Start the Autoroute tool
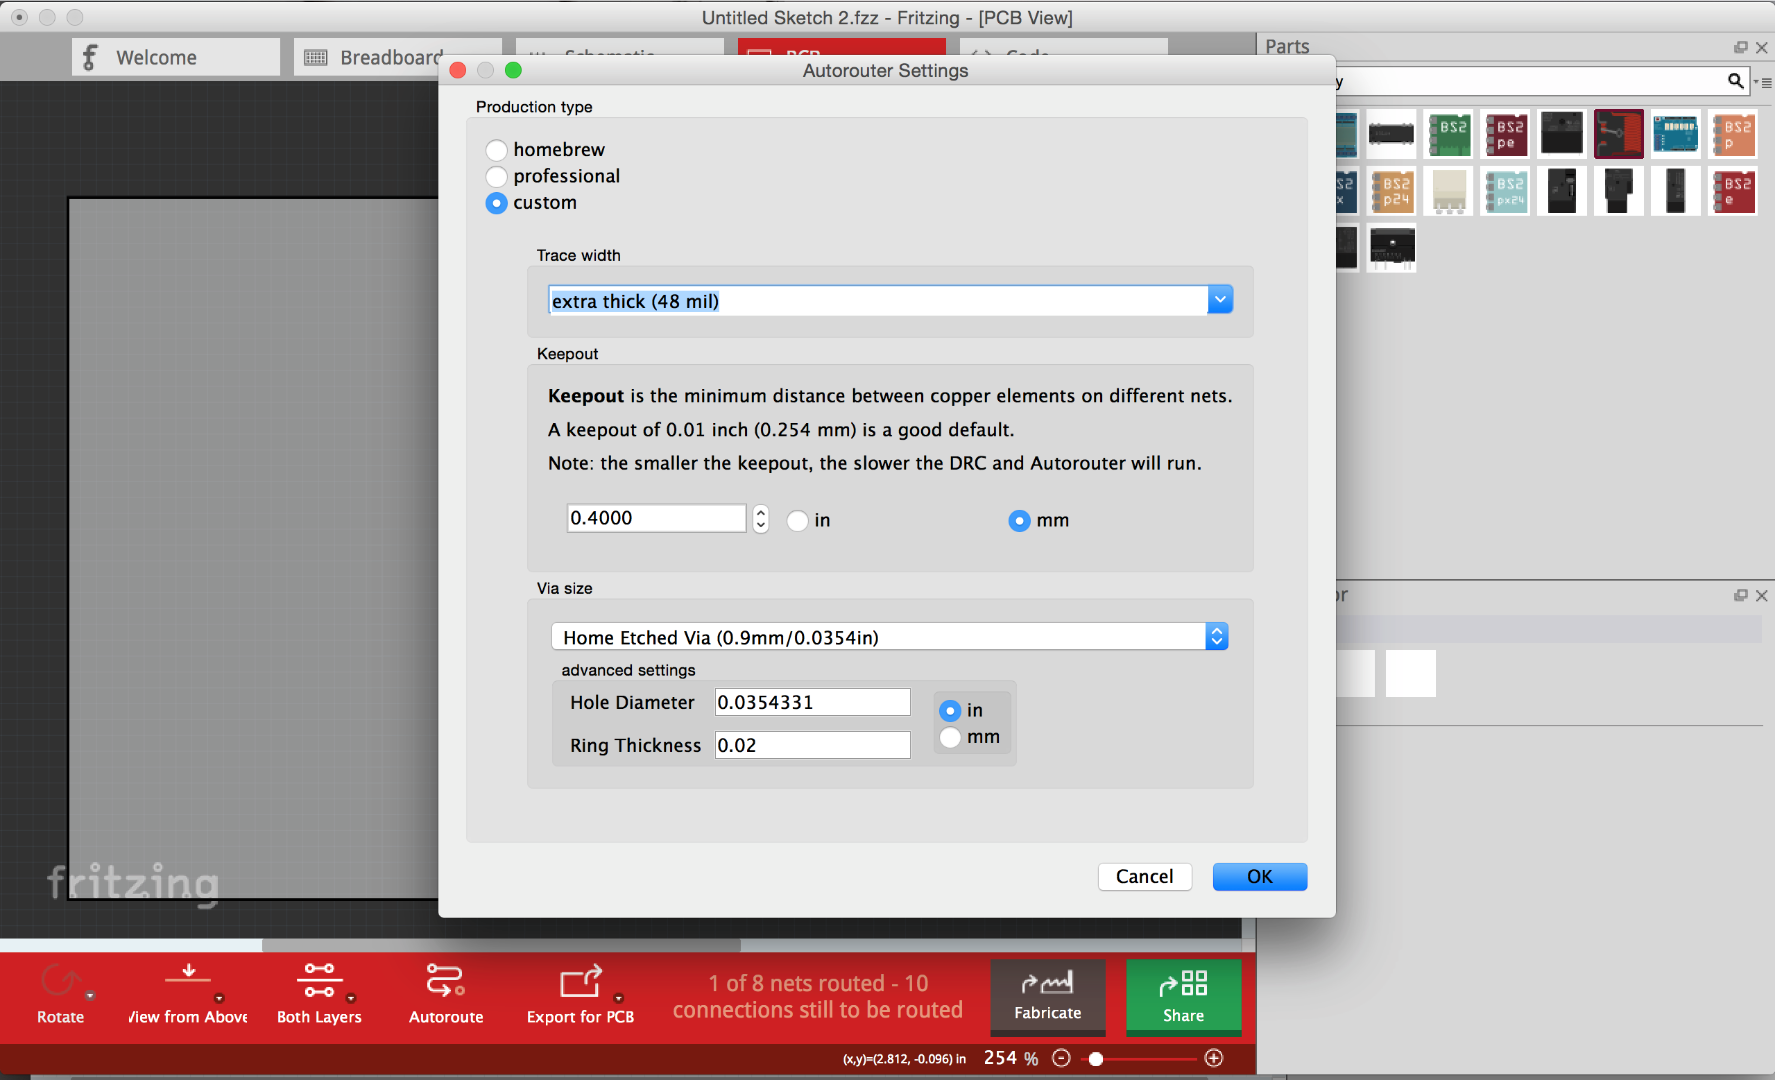This screenshot has width=1775, height=1080. (x=445, y=981)
